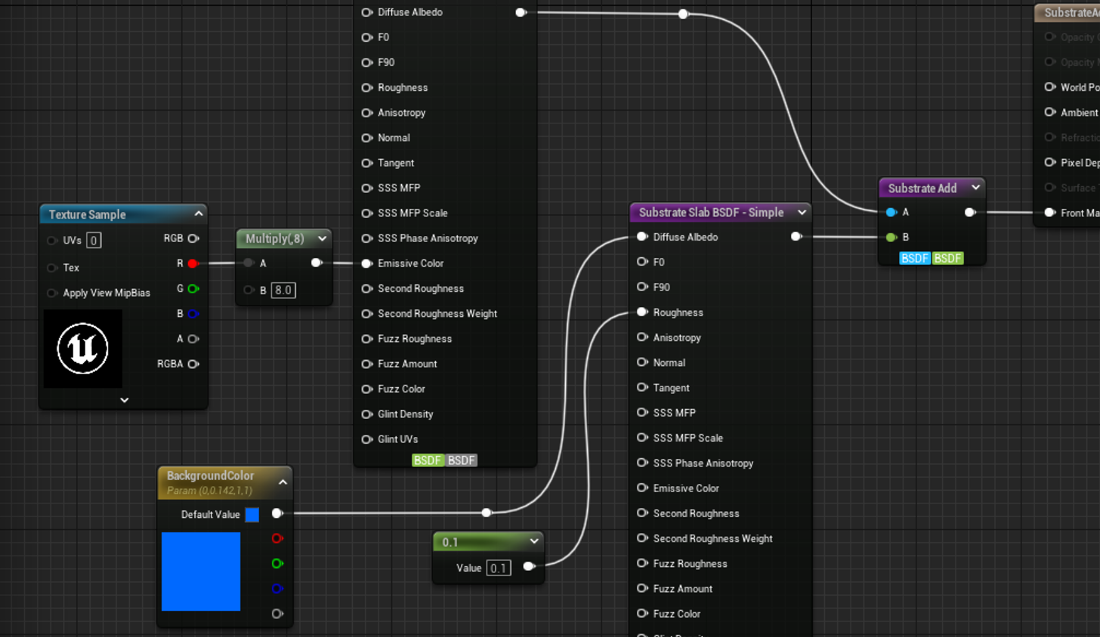Click the SSS MFP Scale pin on Slab BSDF - Simple
The width and height of the screenshot is (1100, 637).
(x=642, y=438)
